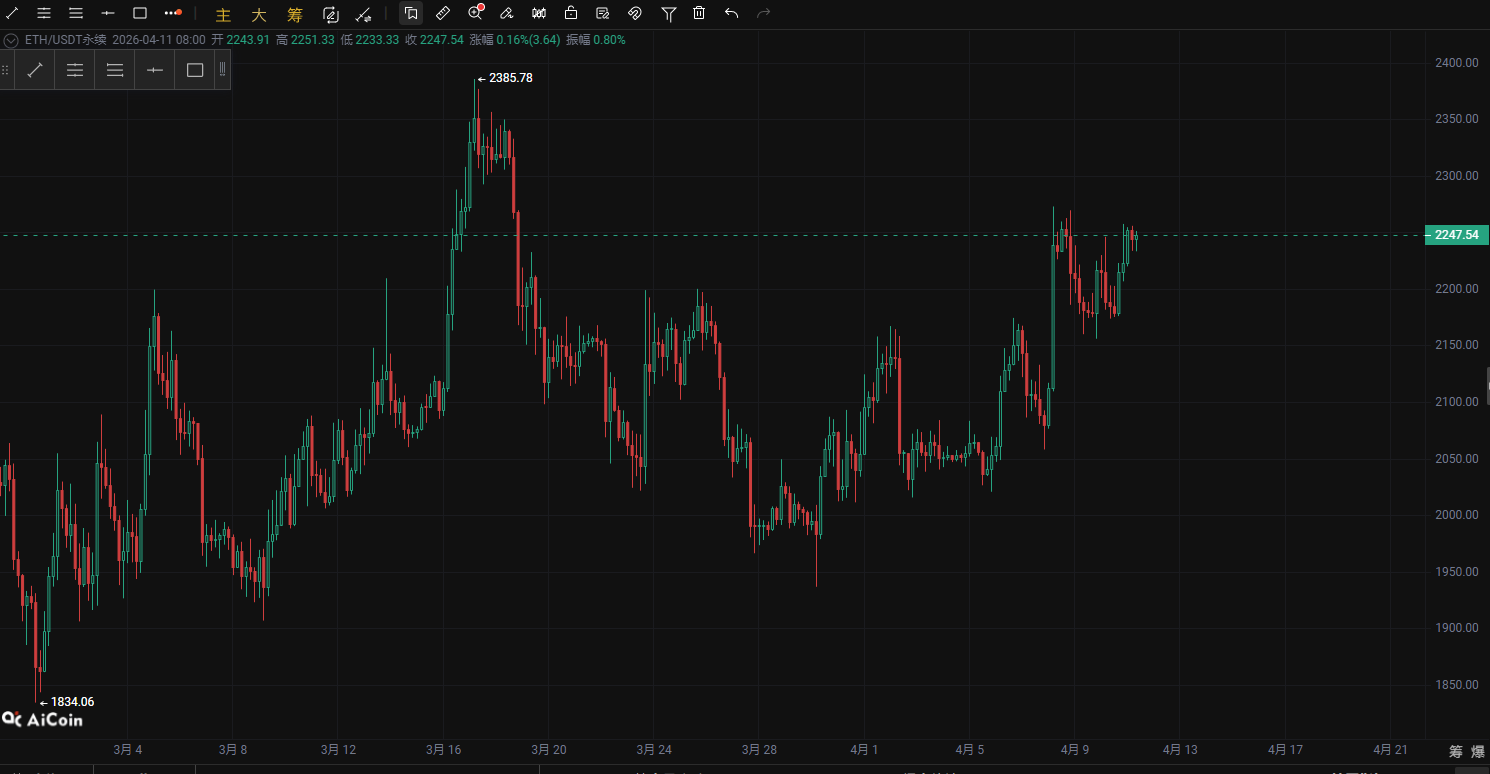Image resolution: width=1490 pixels, height=774 pixels.
Task: Click the 2100.00 price axis label
Action: click(x=1456, y=402)
